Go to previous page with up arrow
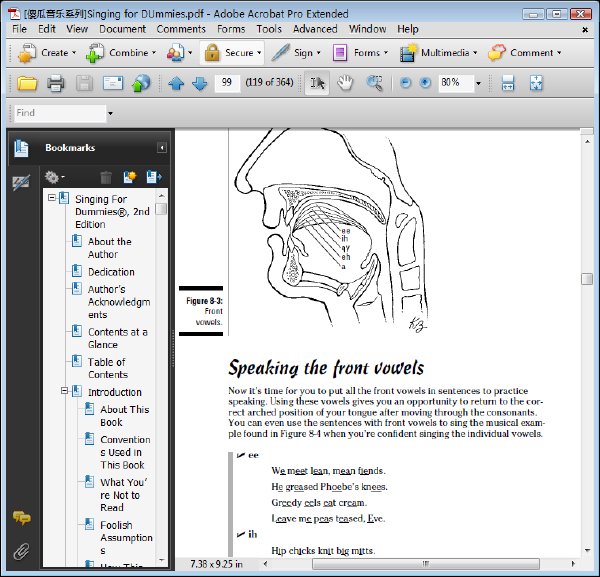Viewport: 600px width, 577px height. (x=176, y=83)
